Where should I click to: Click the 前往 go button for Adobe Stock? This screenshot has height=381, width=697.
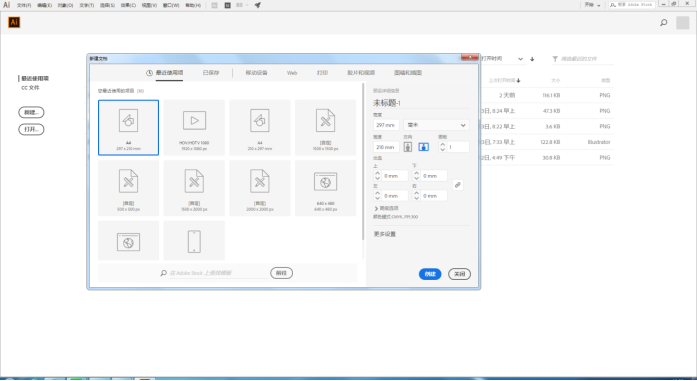pyautogui.click(x=281, y=273)
